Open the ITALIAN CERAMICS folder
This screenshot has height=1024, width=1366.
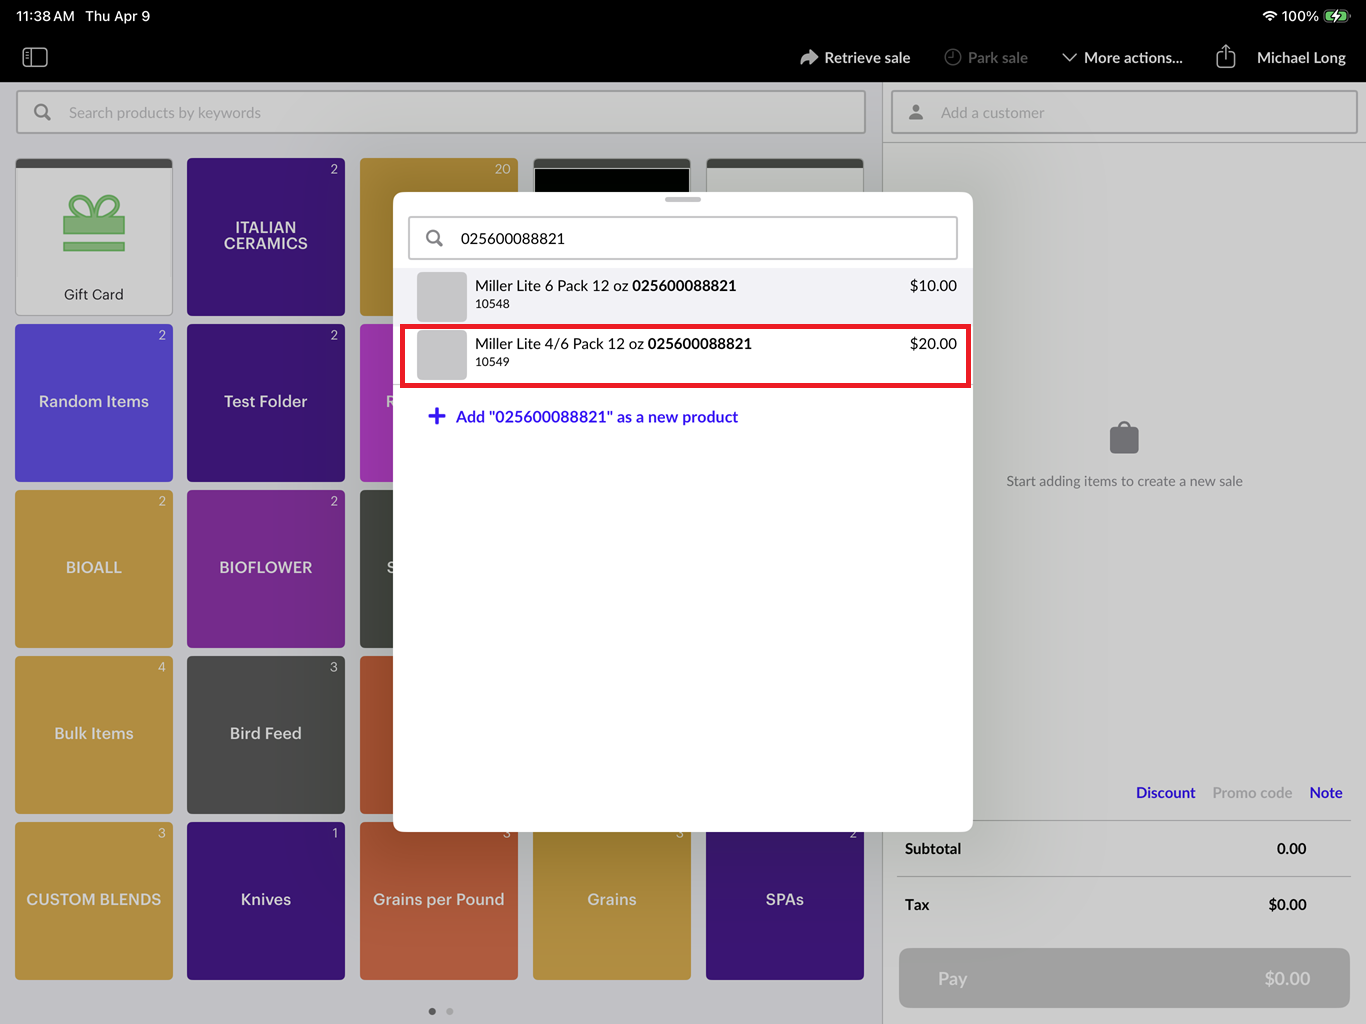(x=266, y=237)
